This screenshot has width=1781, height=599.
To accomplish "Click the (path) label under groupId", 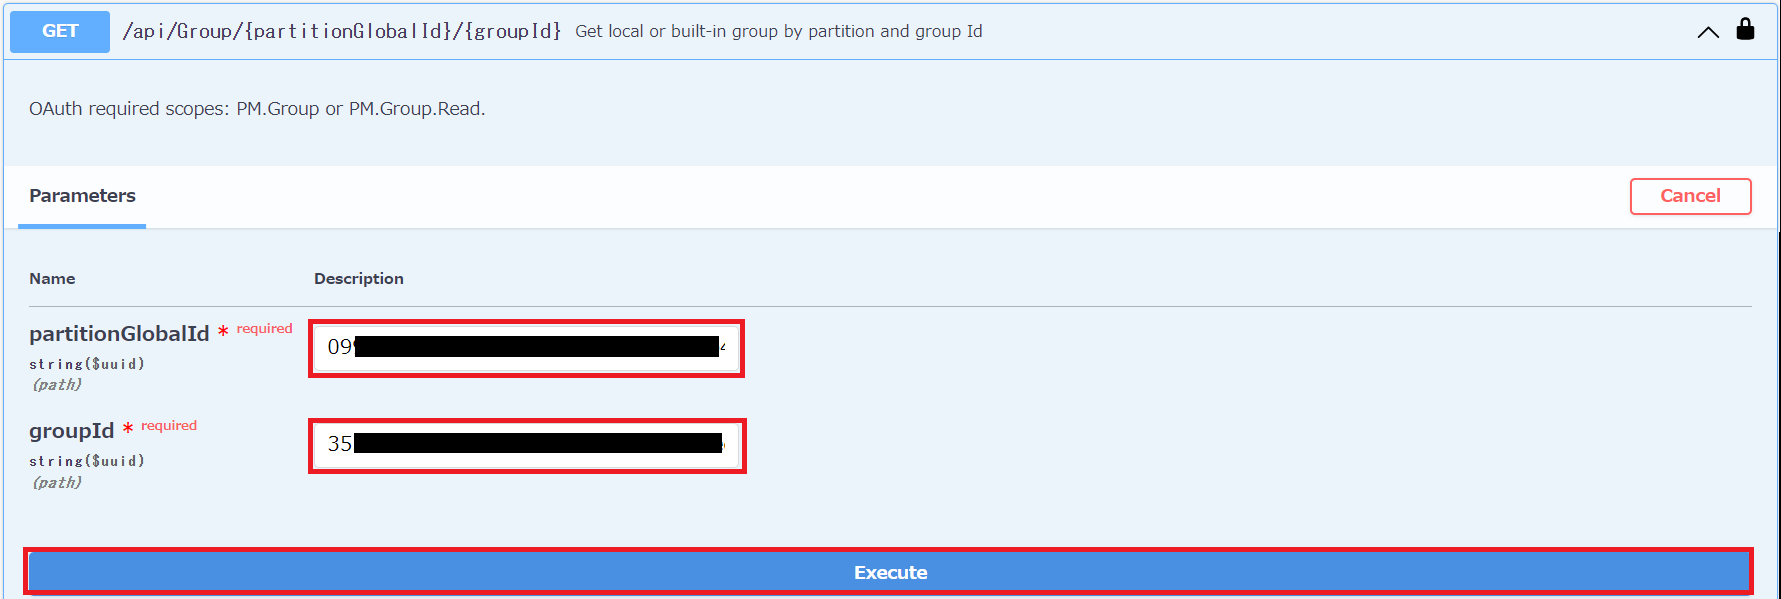I will pyautogui.click(x=57, y=483).
